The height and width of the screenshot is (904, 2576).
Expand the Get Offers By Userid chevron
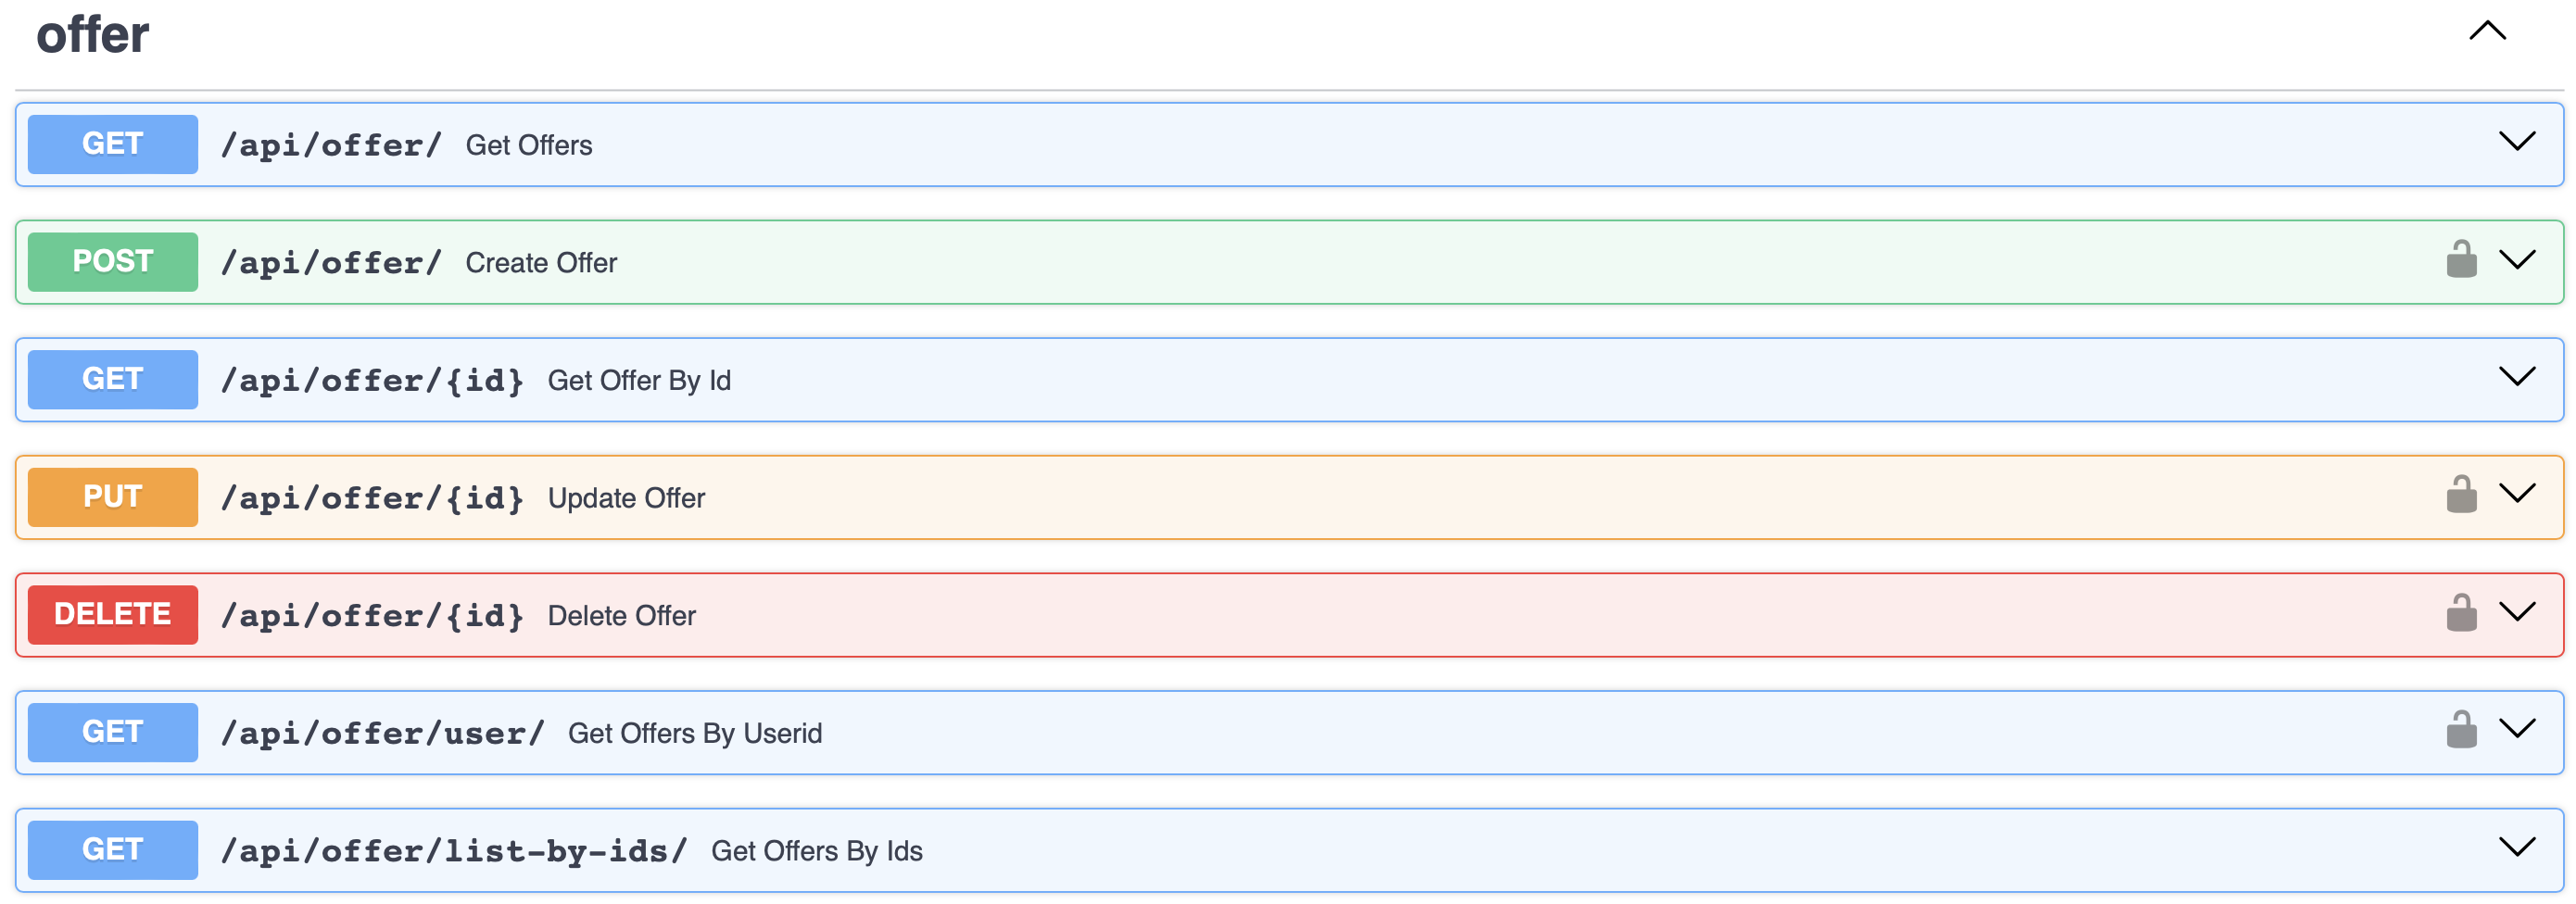[2516, 729]
